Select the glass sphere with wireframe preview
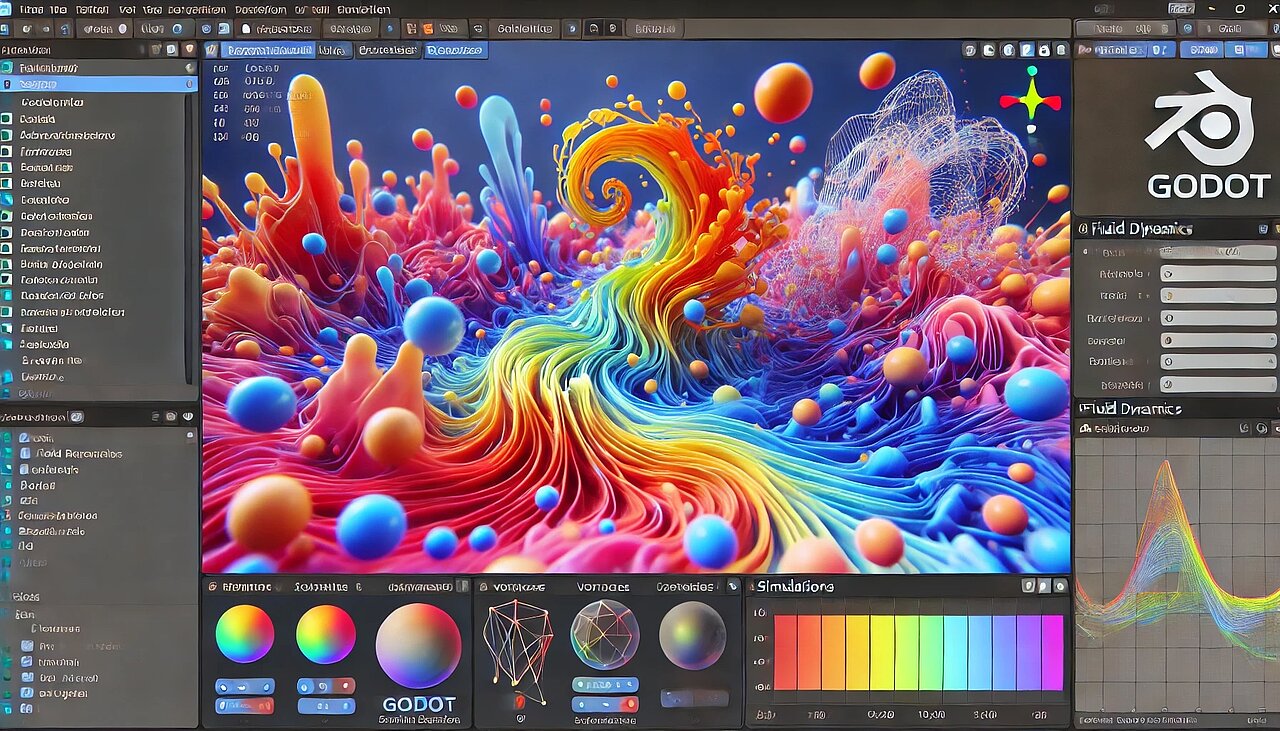Viewport: 1280px width, 731px height. (x=604, y=634)
